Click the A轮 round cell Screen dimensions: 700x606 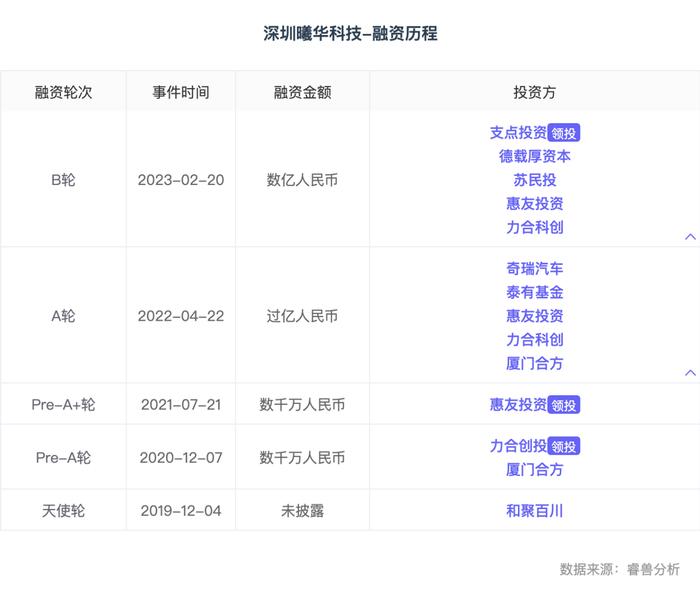point(63,316)
